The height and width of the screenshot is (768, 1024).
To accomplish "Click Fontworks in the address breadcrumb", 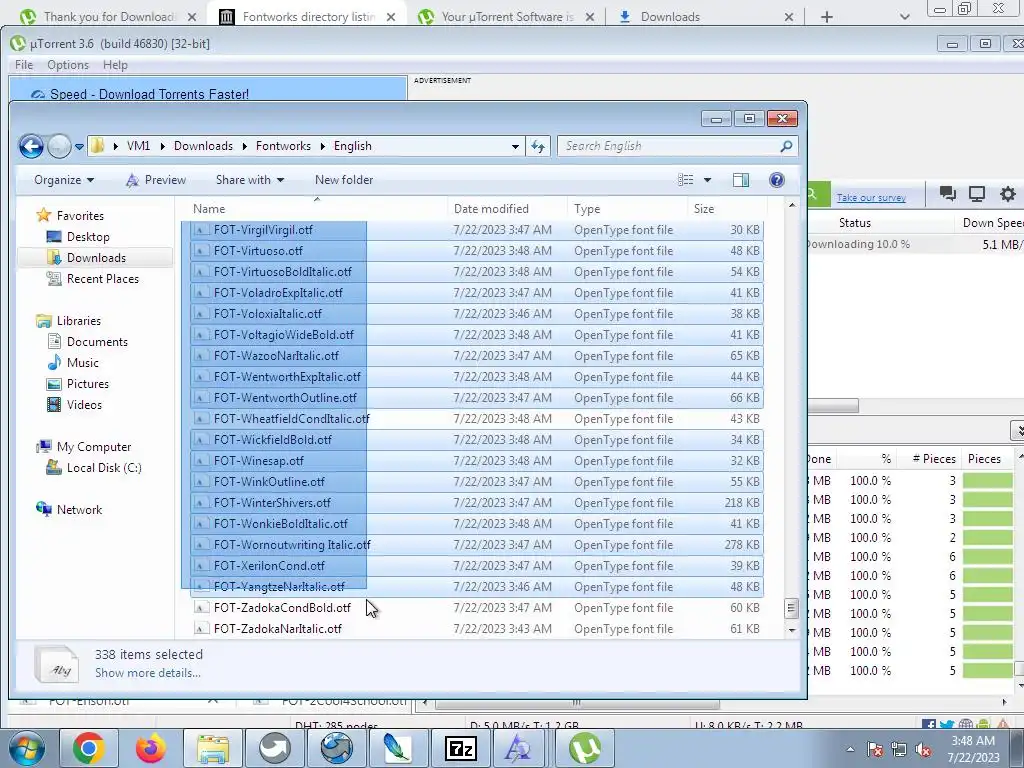I will (283, 146).
